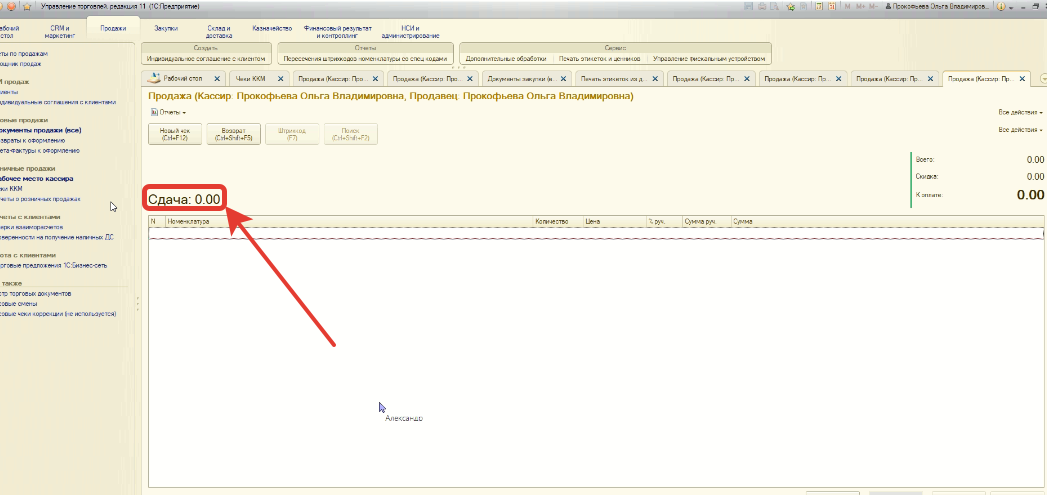Close the Рабочий стол tab

[217, 78]
